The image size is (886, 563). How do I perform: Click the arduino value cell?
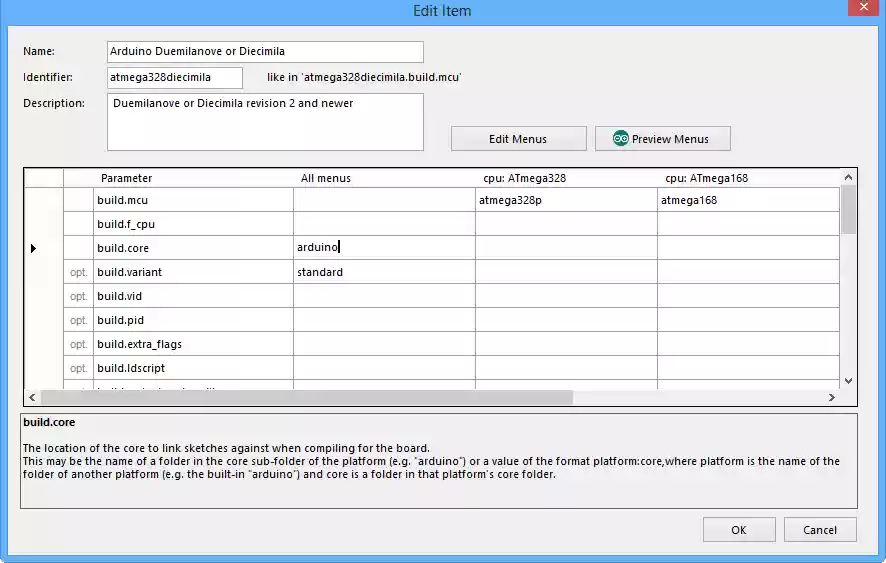tap(384, 248)
